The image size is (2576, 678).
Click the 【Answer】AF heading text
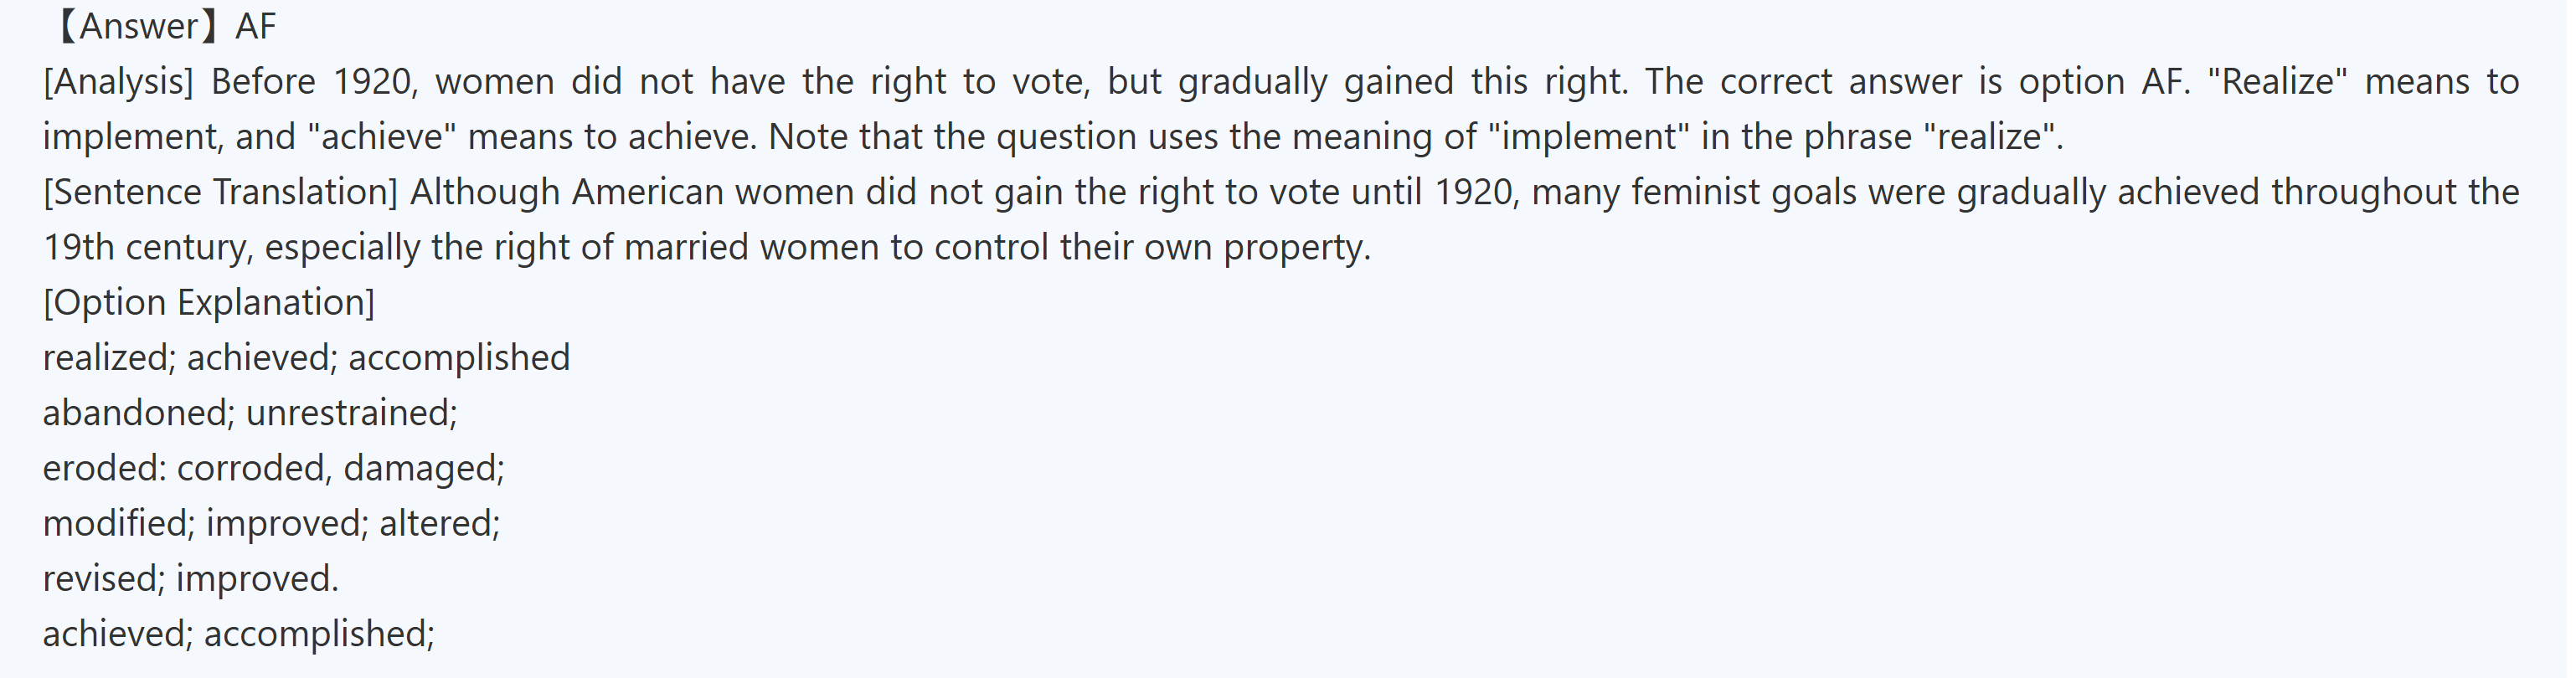click(160, 26)
